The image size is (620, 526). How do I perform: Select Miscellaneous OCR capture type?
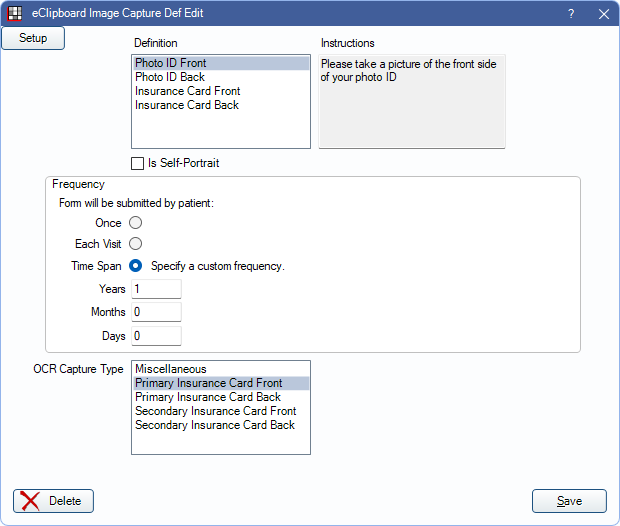[170, 369]
